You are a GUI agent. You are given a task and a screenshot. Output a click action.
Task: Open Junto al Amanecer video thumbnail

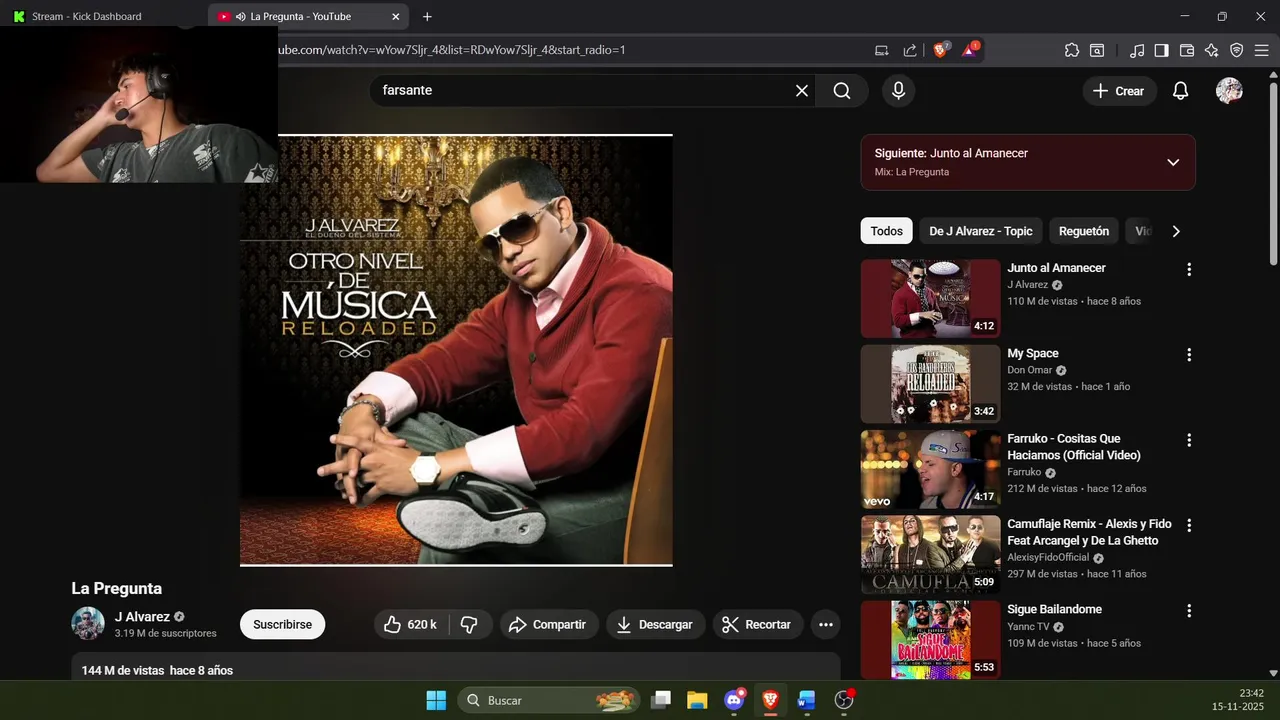(x=930, y=299)
